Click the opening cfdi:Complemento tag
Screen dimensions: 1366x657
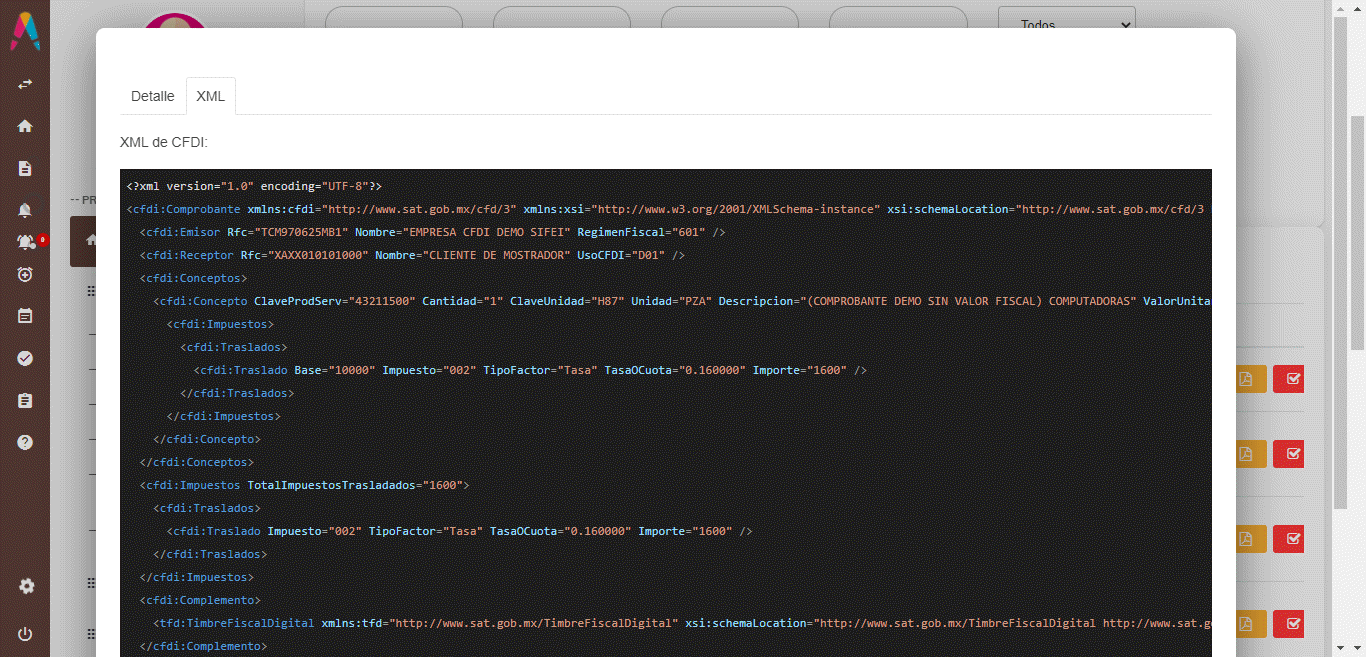(201, 600)
